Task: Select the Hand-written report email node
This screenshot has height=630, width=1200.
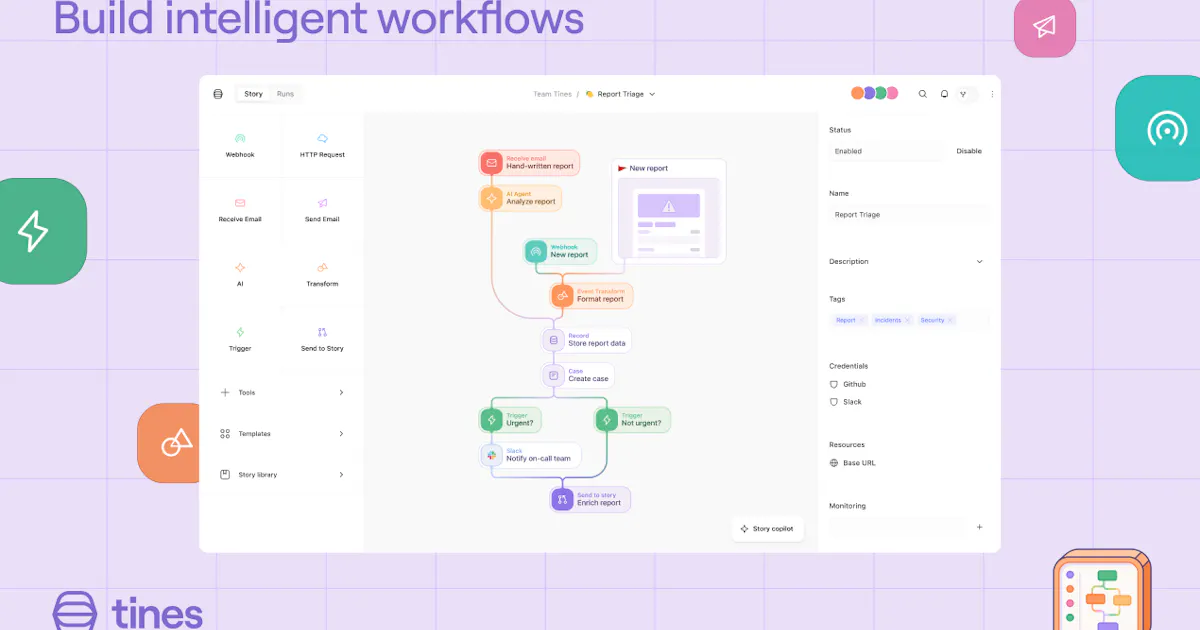Action: click(x=529, y=162)
